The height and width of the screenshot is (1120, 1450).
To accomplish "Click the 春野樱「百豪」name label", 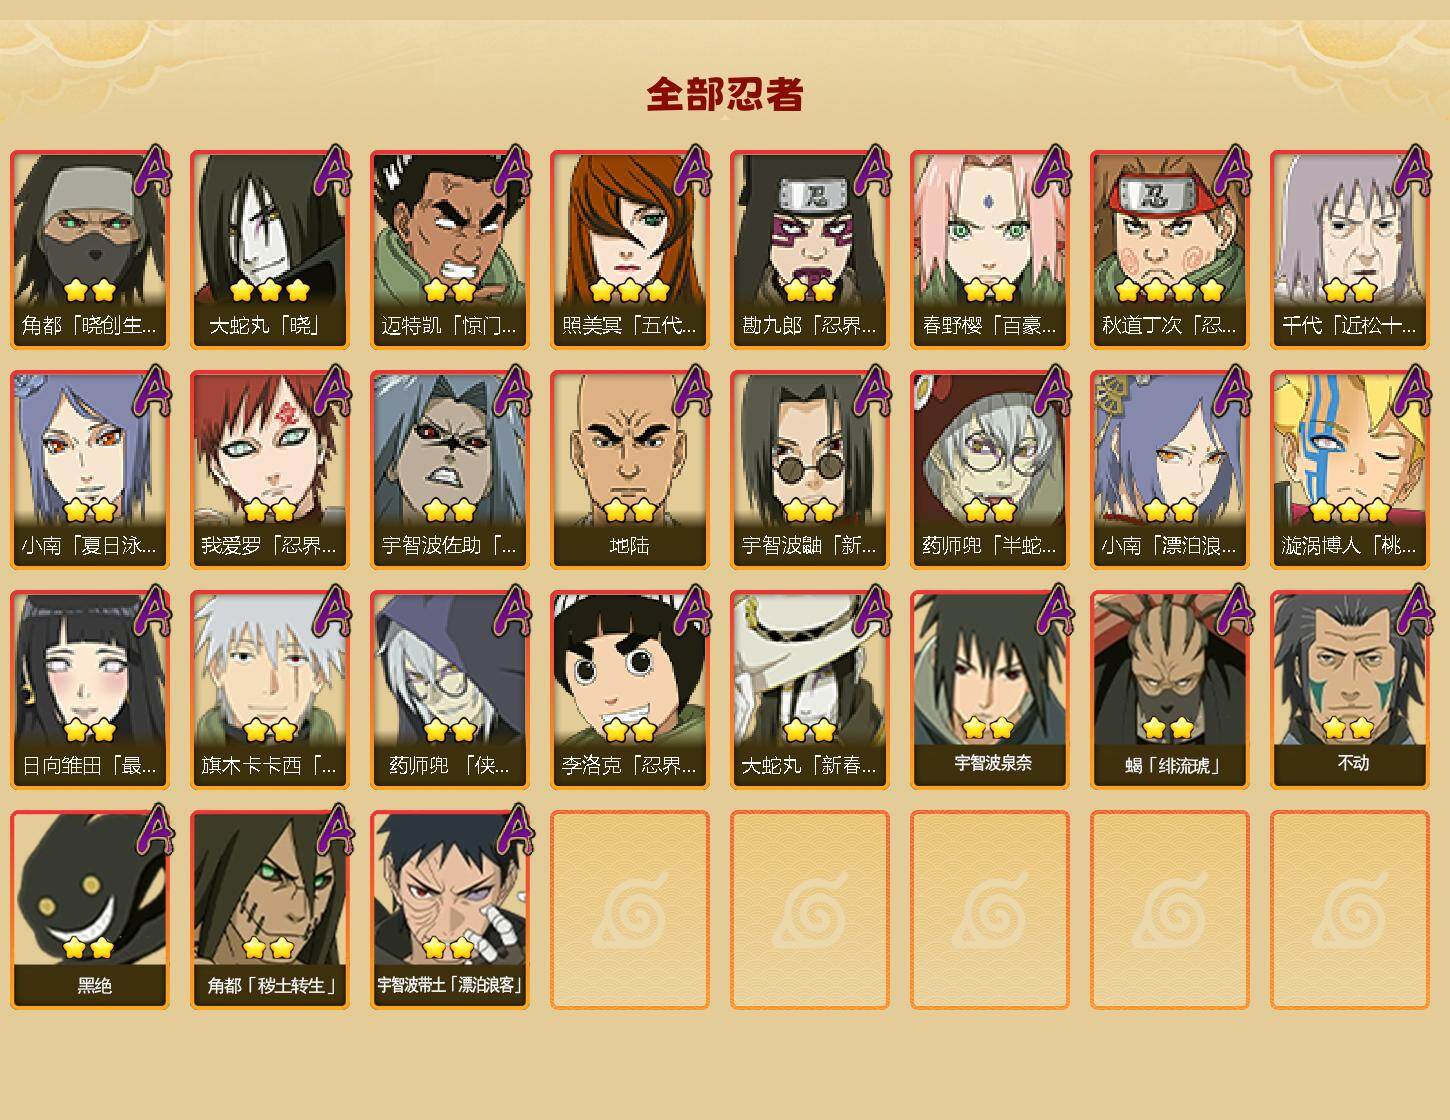I will pyautogui.click(x=989, y=326).
